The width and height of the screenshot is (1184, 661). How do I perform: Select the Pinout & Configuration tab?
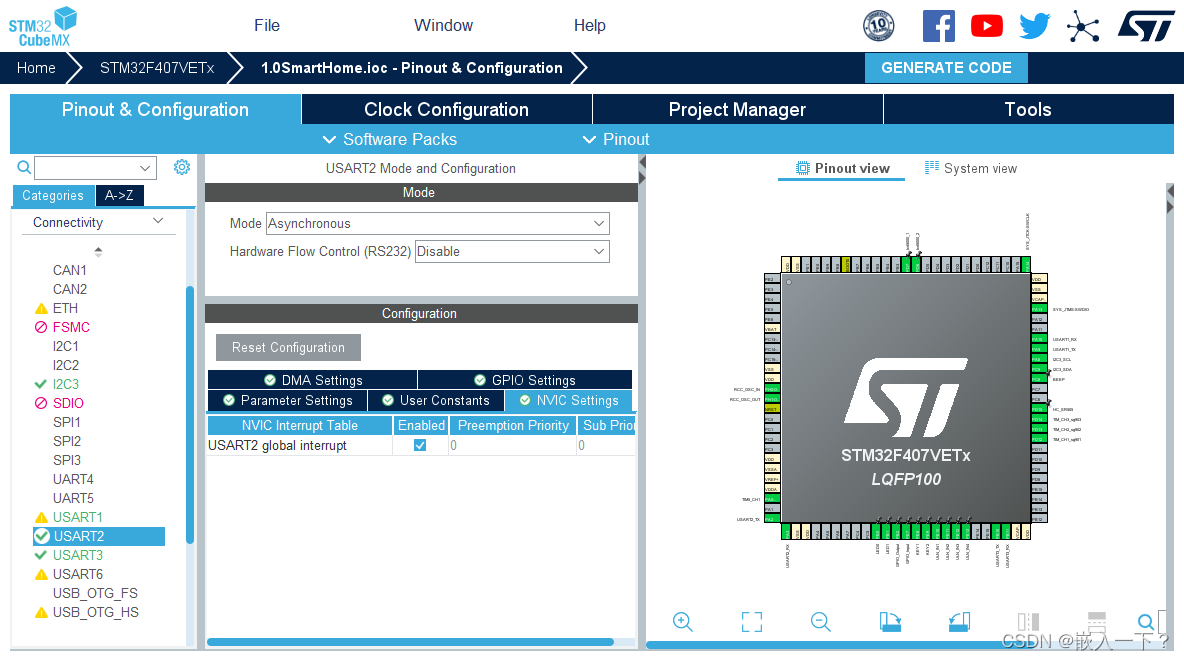pyautogui.click(x=155, y=110)
